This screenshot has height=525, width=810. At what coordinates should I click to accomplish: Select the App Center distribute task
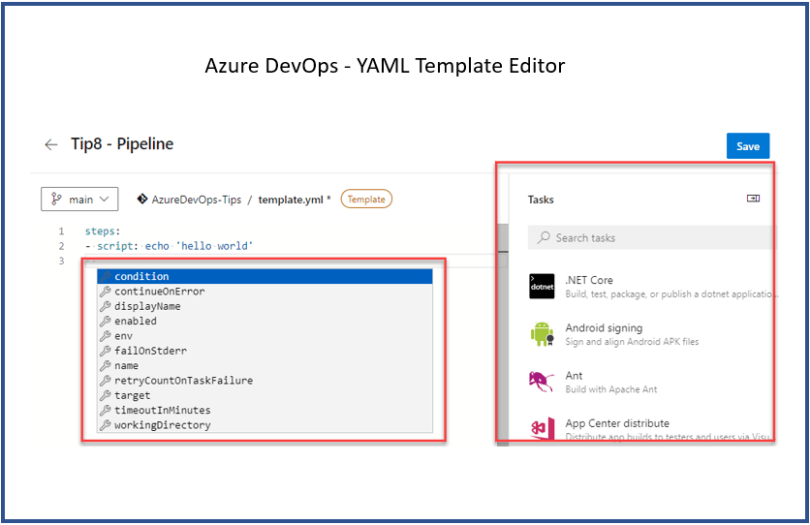[x=651, y=429]
